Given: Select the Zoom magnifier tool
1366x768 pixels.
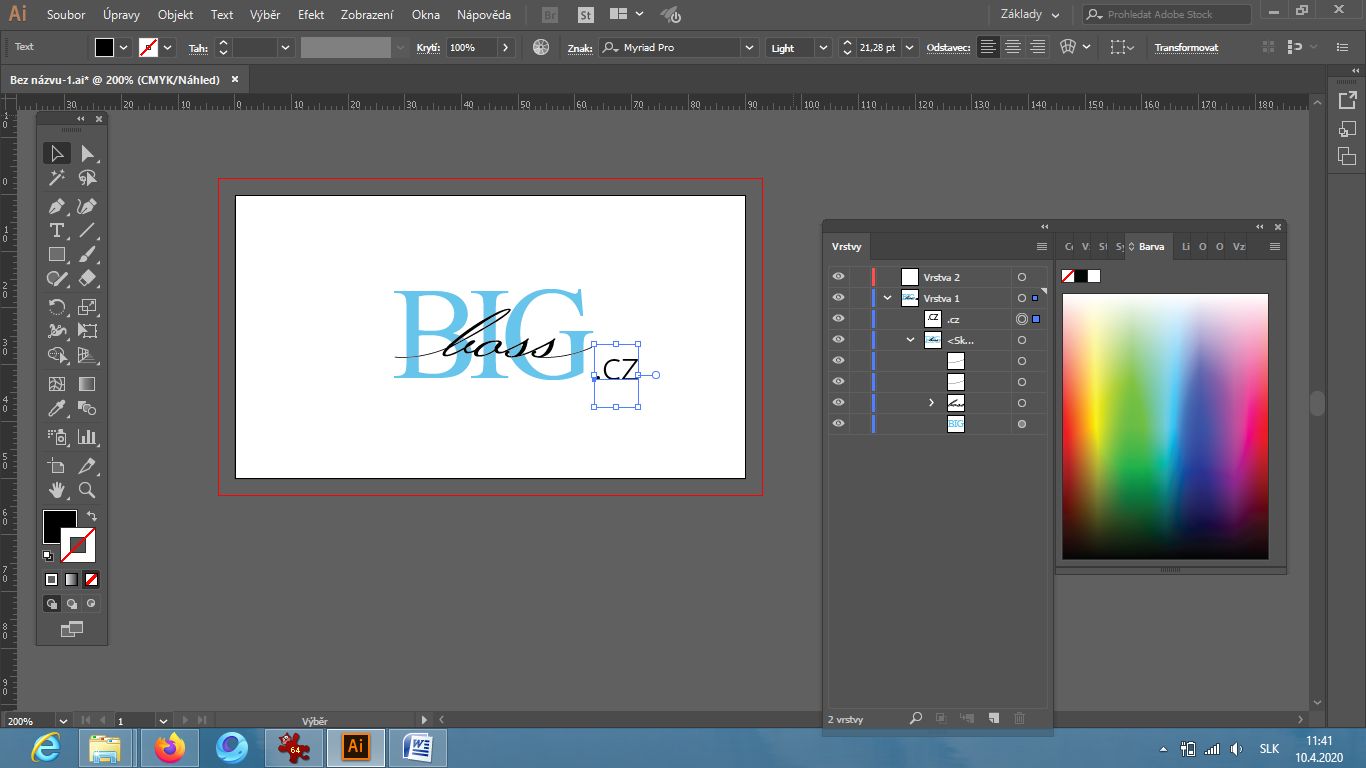Looking at the screenshot, I should tap(88, 490).
